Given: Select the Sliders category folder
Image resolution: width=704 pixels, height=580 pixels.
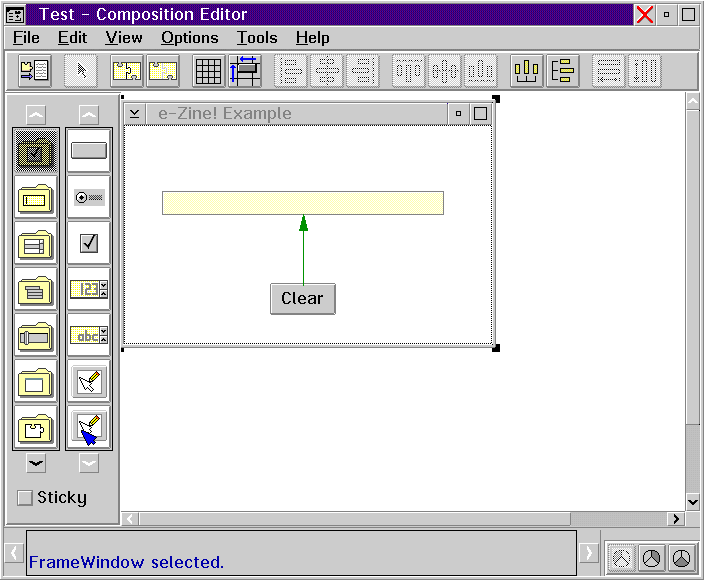Looking at the screenshot, I should 36,336.
